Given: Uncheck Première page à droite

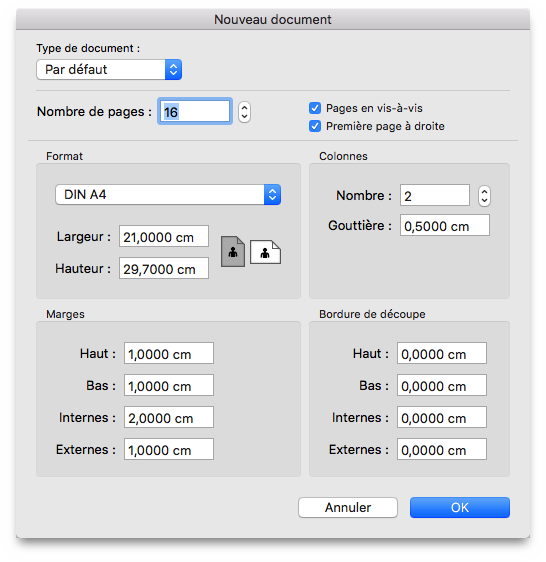Looking at the screenshot, I should pyautogui.click(x=315, y=126).
